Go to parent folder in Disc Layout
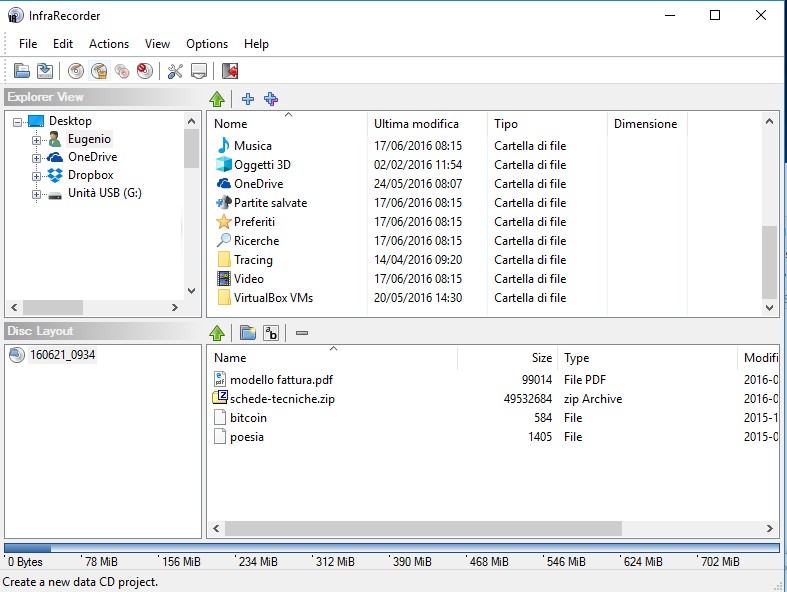The width and height of the screenshot is (787, 592). (x=217, y=332)
